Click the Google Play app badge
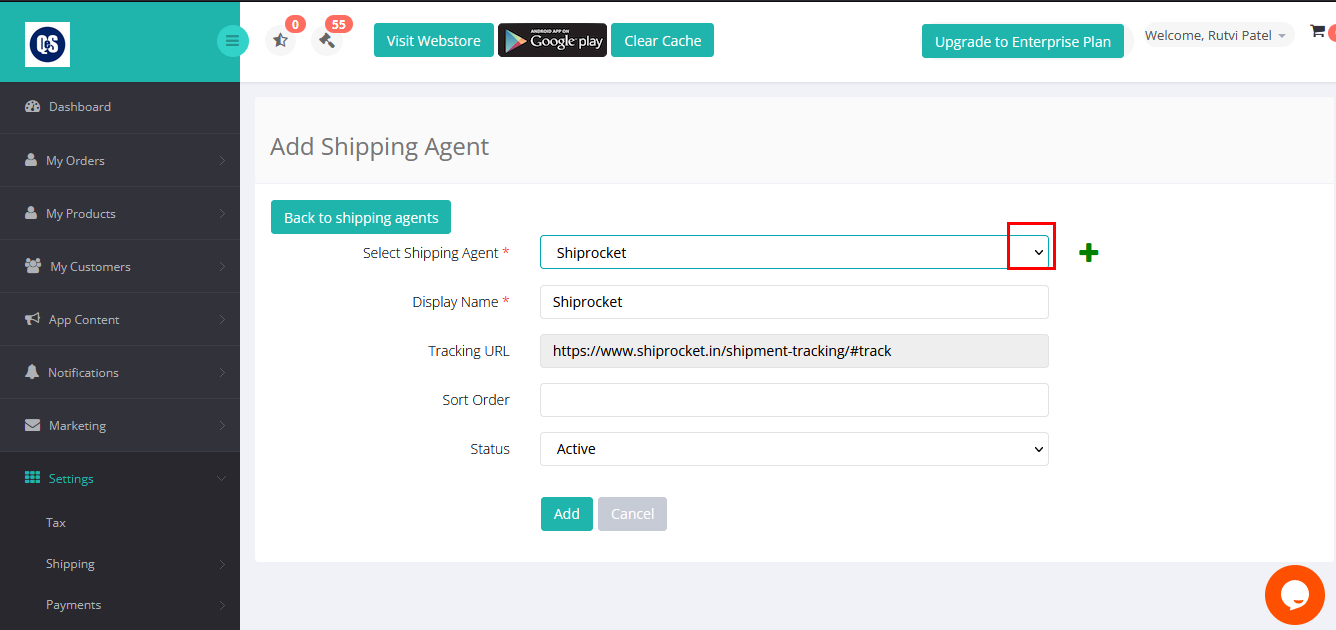The width and height of the screenshot is (1336, 630). click(552, 40)
